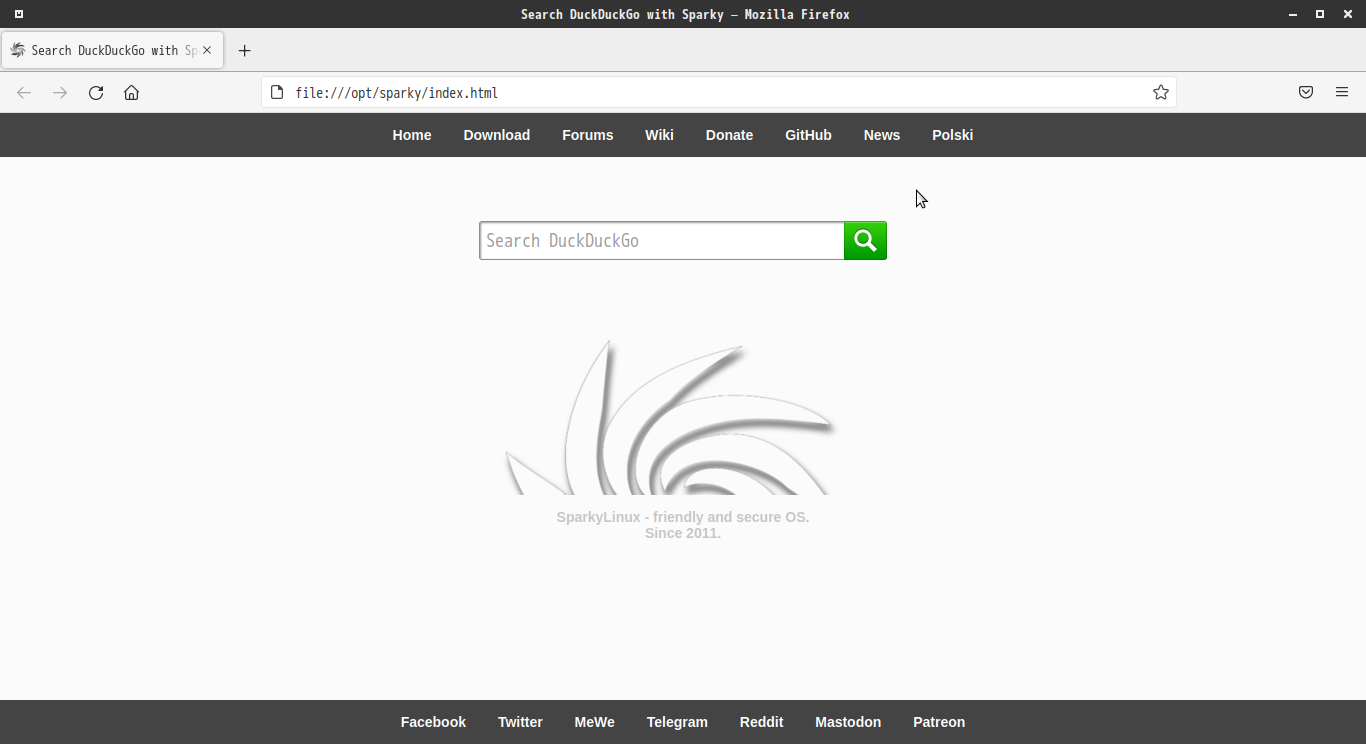1366x744 pixels.
Task: Open the window menu icon in title bar
Action: tap(19, 14)
